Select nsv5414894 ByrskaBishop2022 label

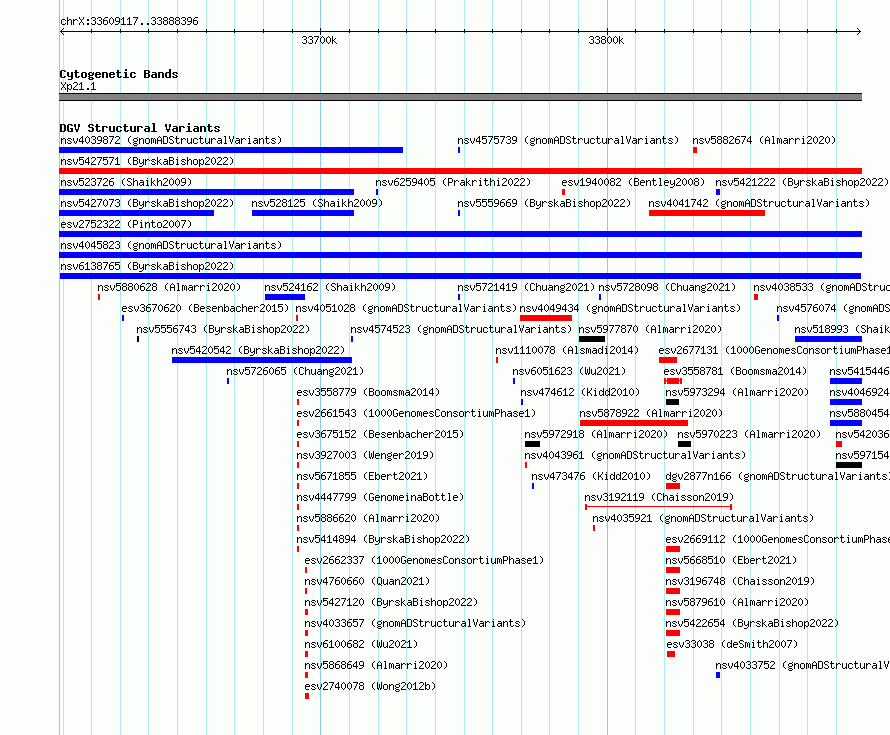tap(383, 539)
